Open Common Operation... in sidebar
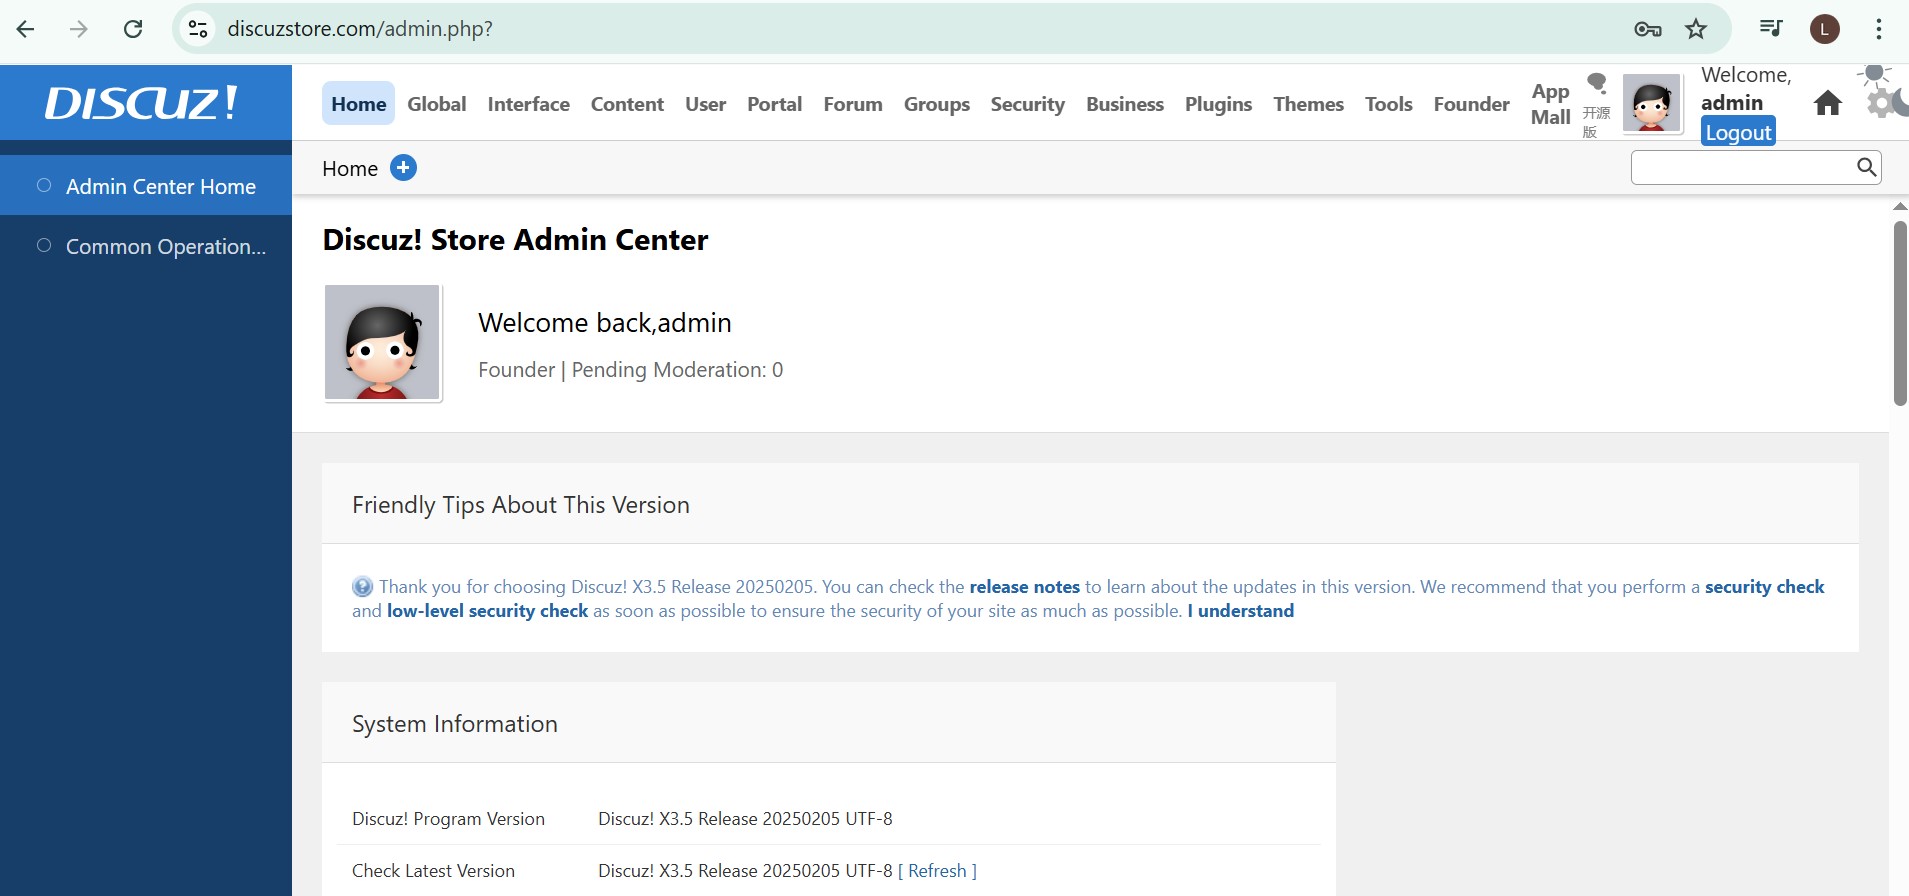 [x=146, y=246]
